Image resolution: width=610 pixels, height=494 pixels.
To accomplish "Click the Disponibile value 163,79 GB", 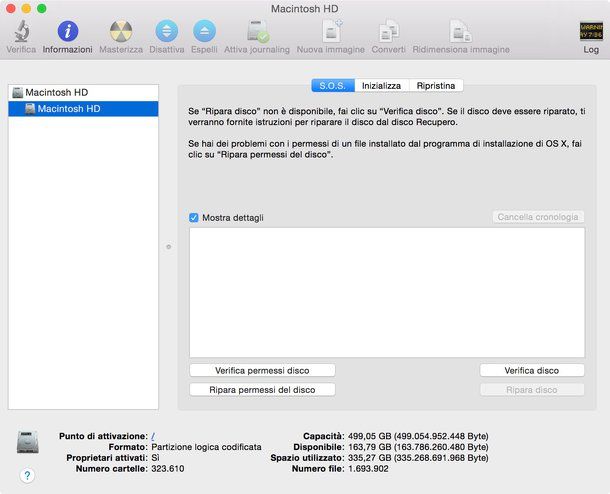I will click(418, 447).
